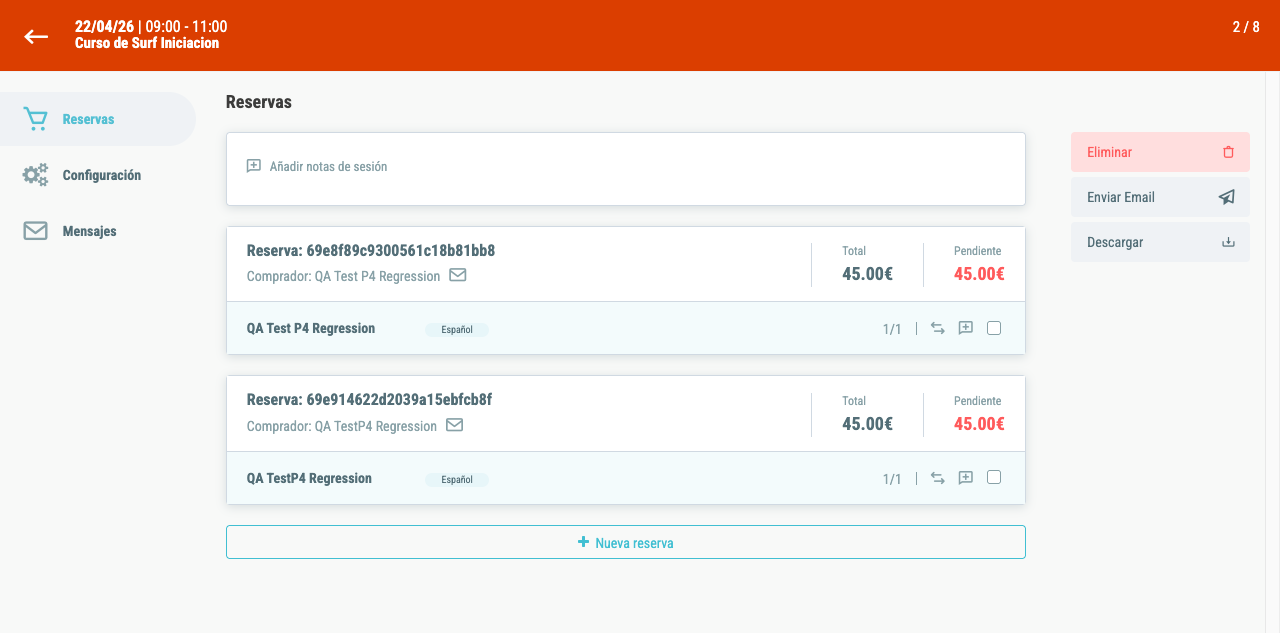Click the trash icon on Eliminar
1280x633 pixels.
pos(1229,153)
